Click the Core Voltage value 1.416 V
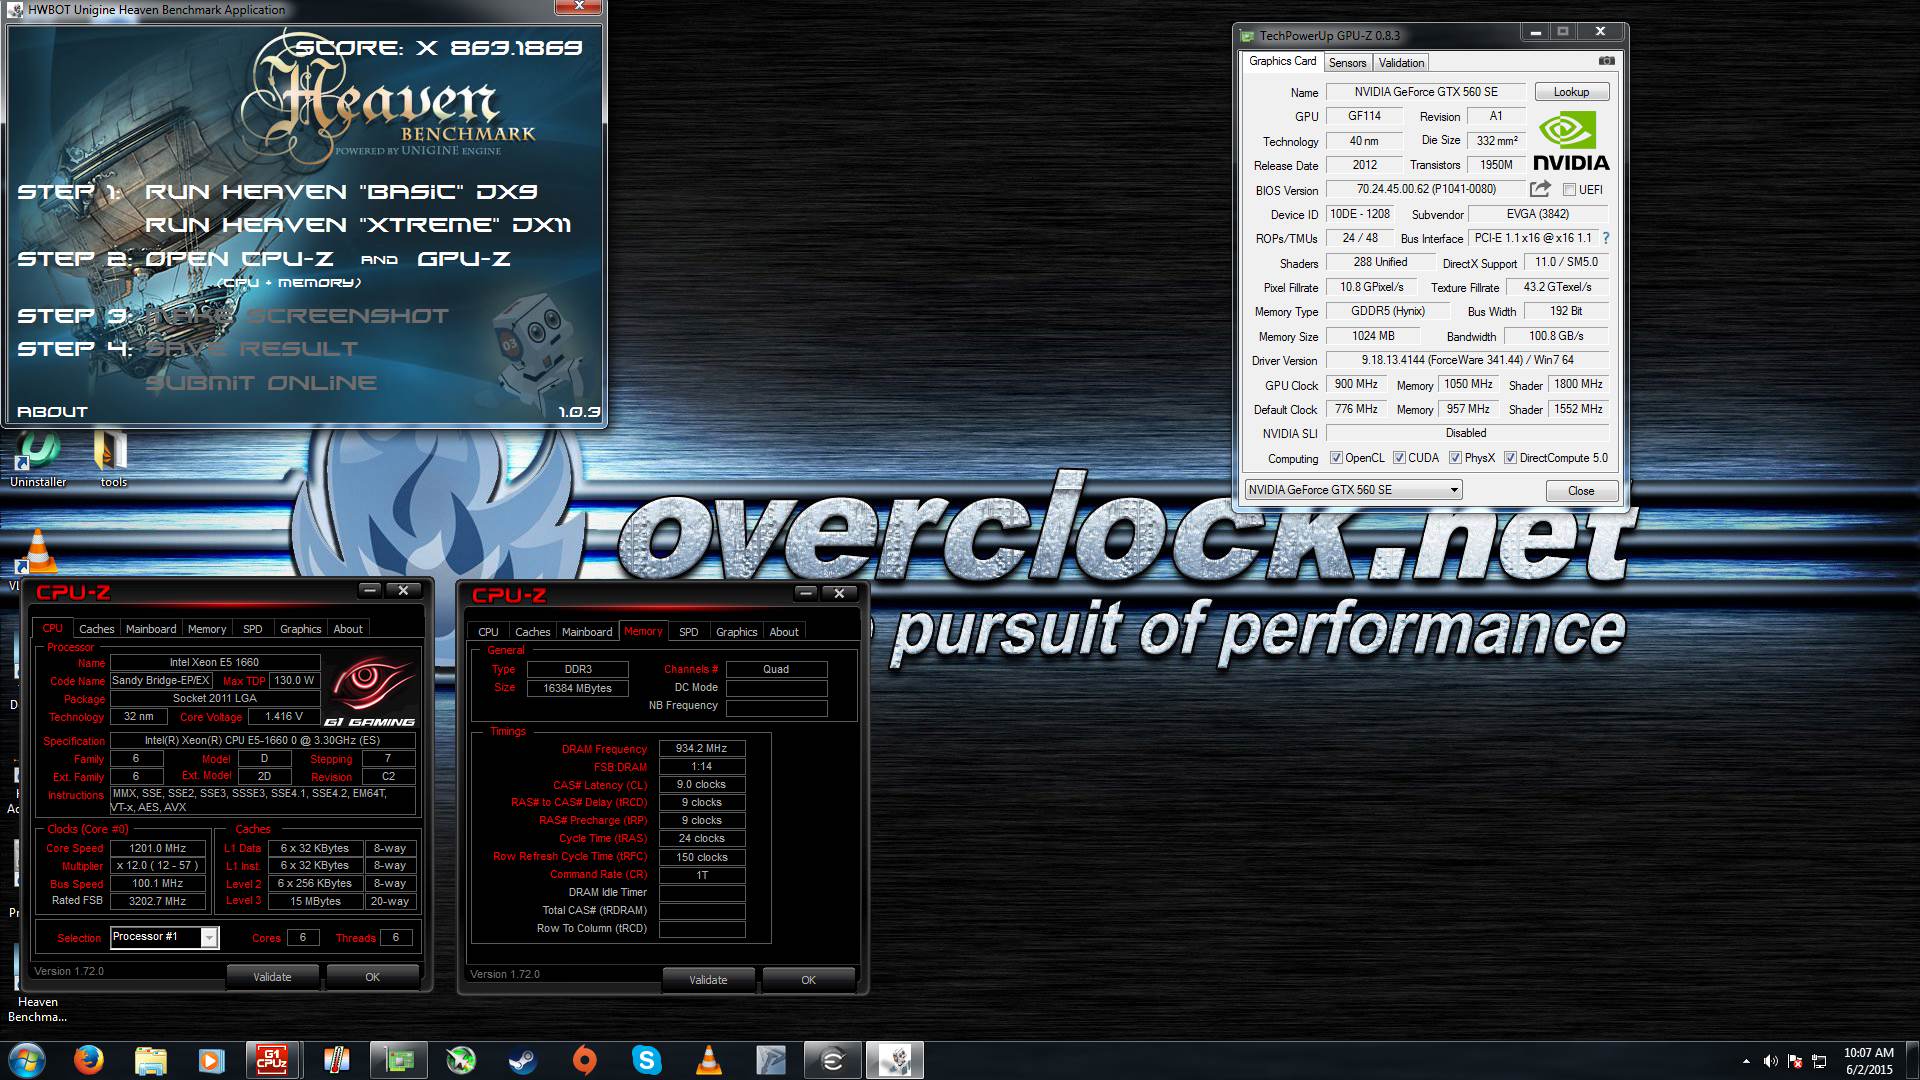1920x1080 pixels. pyautogui.click(x=283, y=717)
